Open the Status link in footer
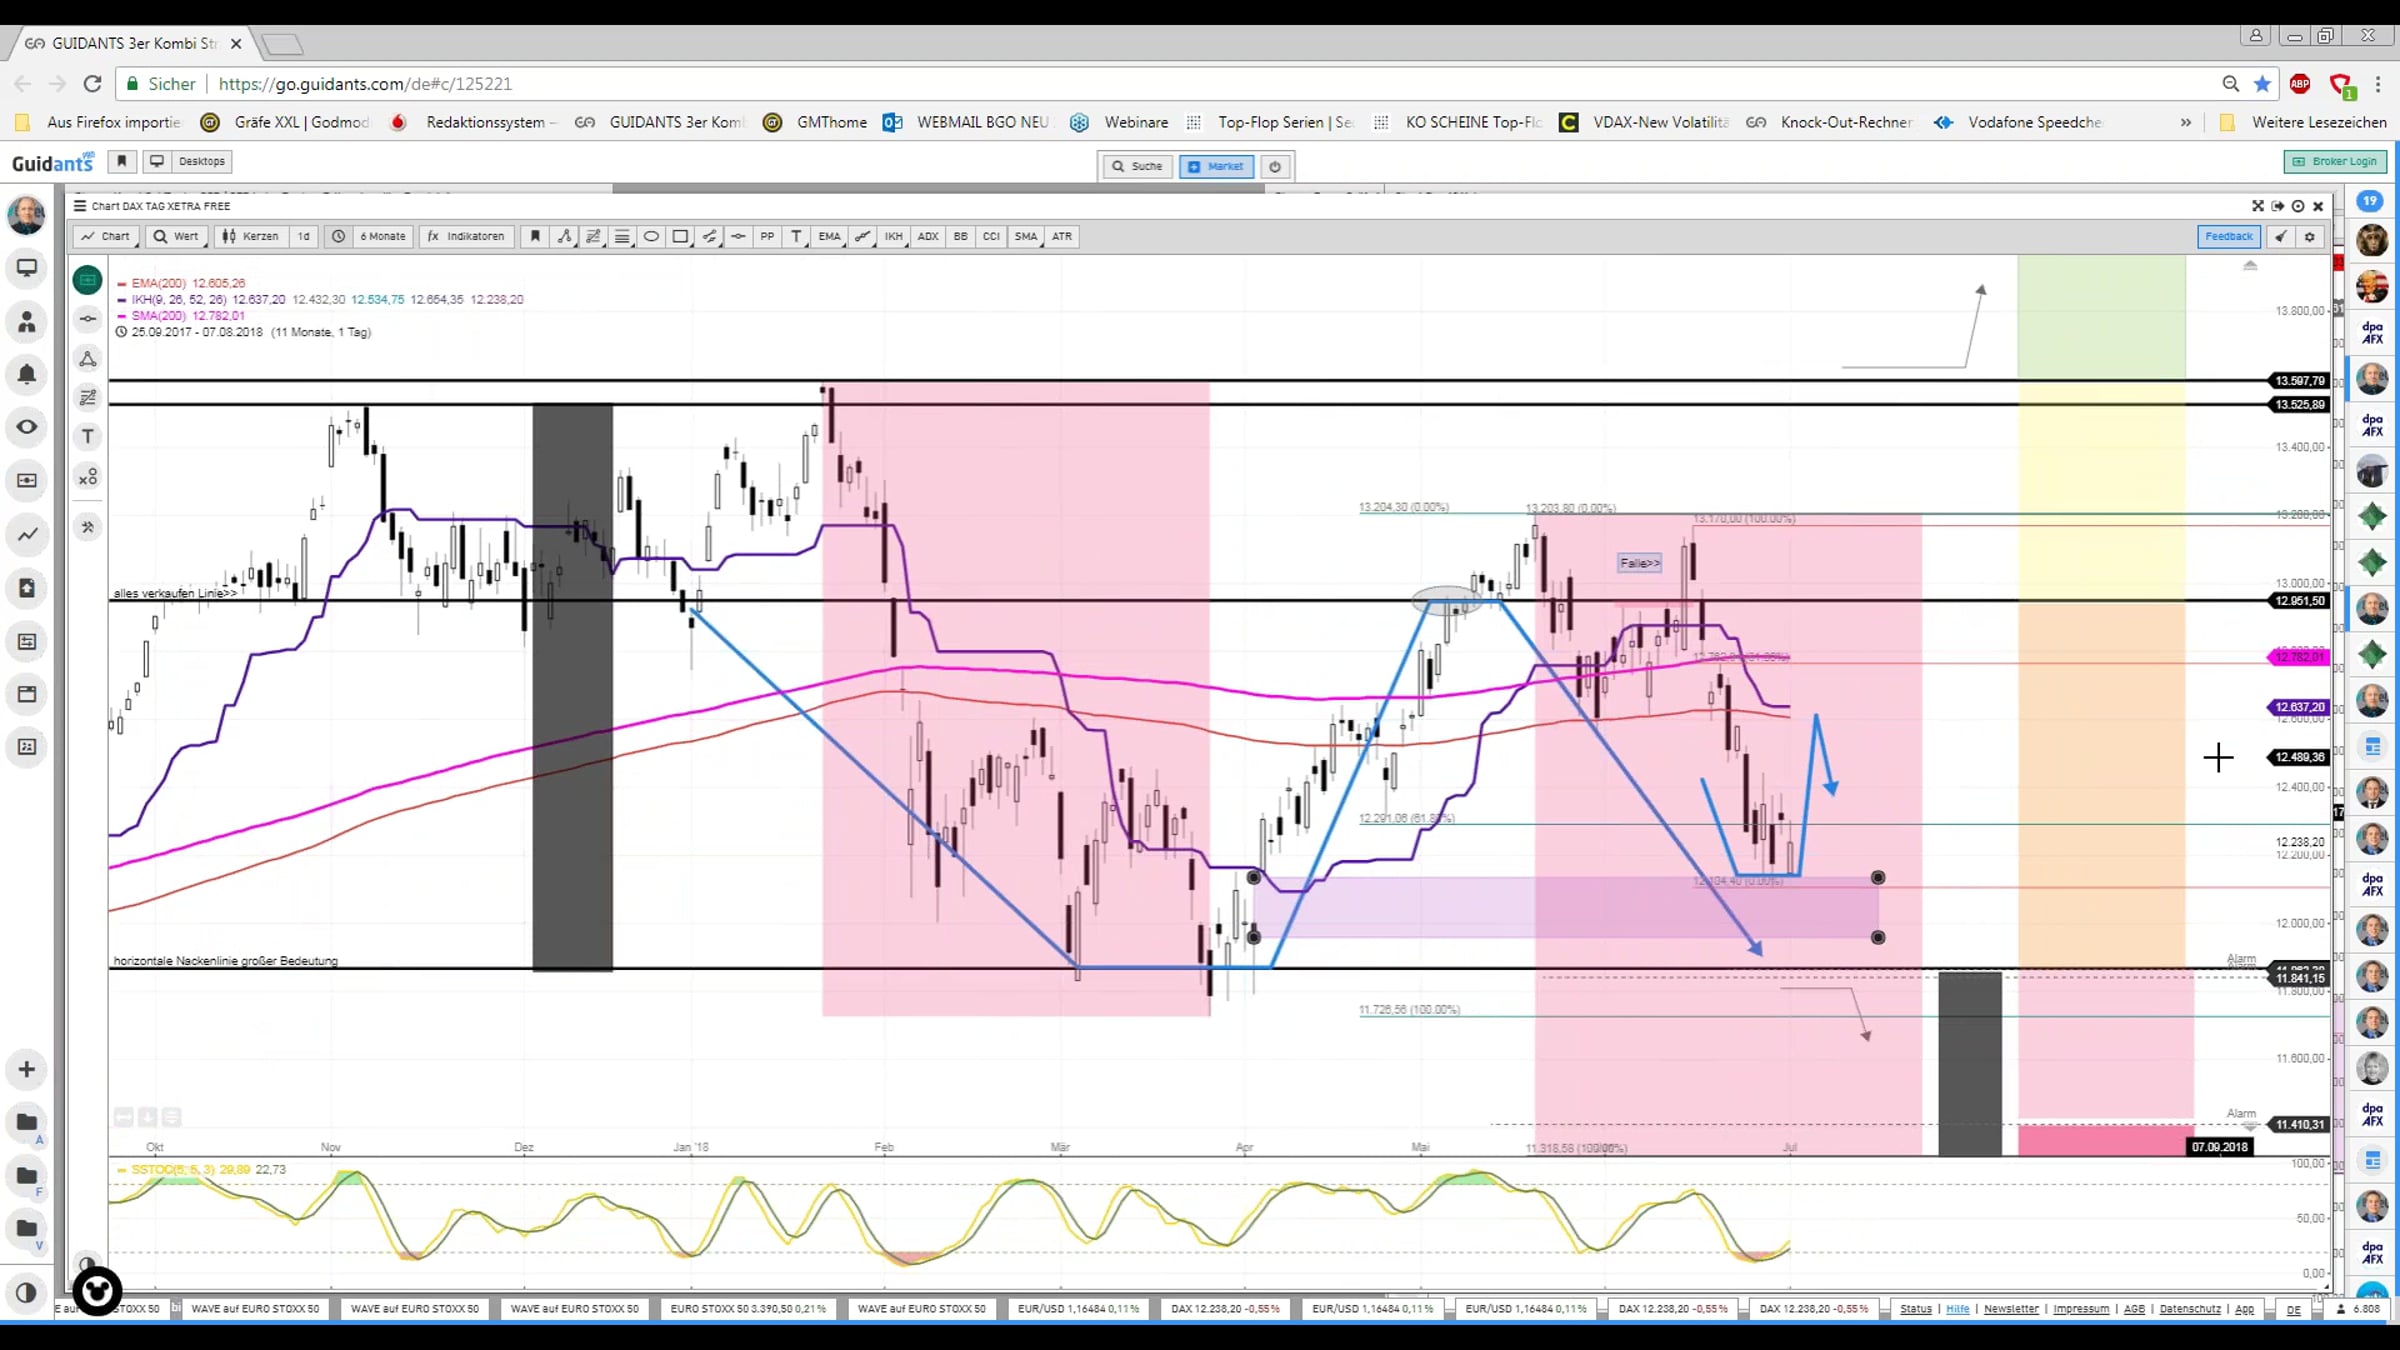The width and height of the screenshot is (2400, 1350). click(x=1916, y=1309)
